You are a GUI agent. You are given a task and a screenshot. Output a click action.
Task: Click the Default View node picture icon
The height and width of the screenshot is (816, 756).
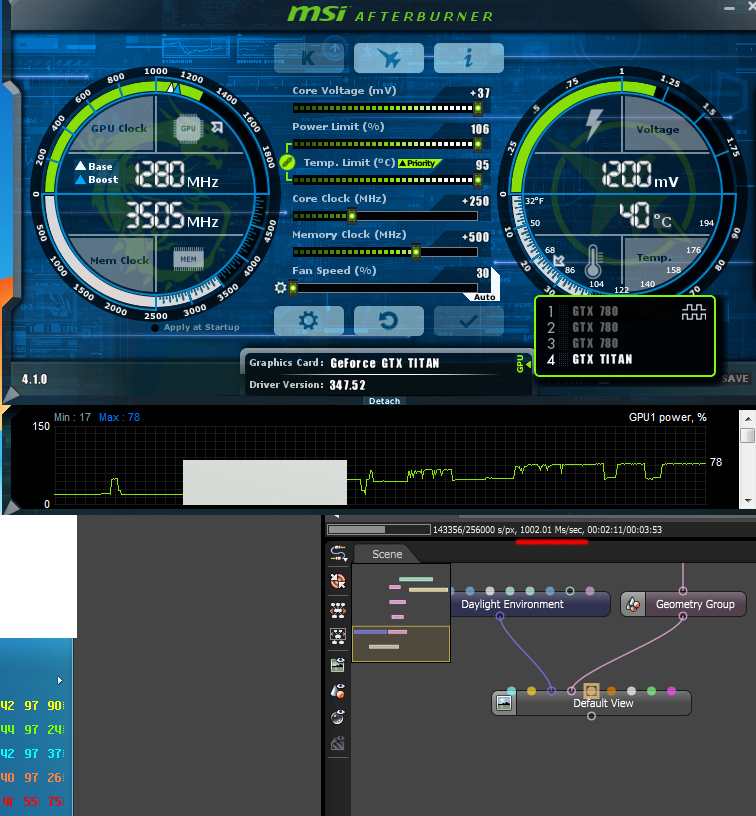click(504, 703)
